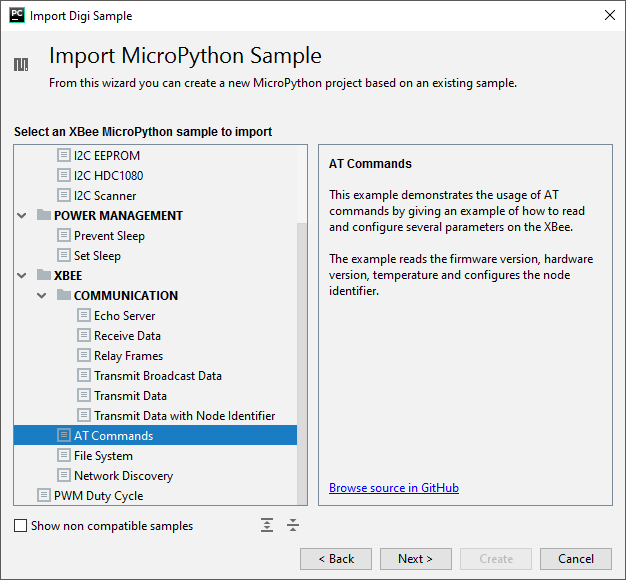The height and width of the screenshot is (580, 626).
Task: Click the POWER MANAGEMENT folder icon
Action: coord(43,216)
